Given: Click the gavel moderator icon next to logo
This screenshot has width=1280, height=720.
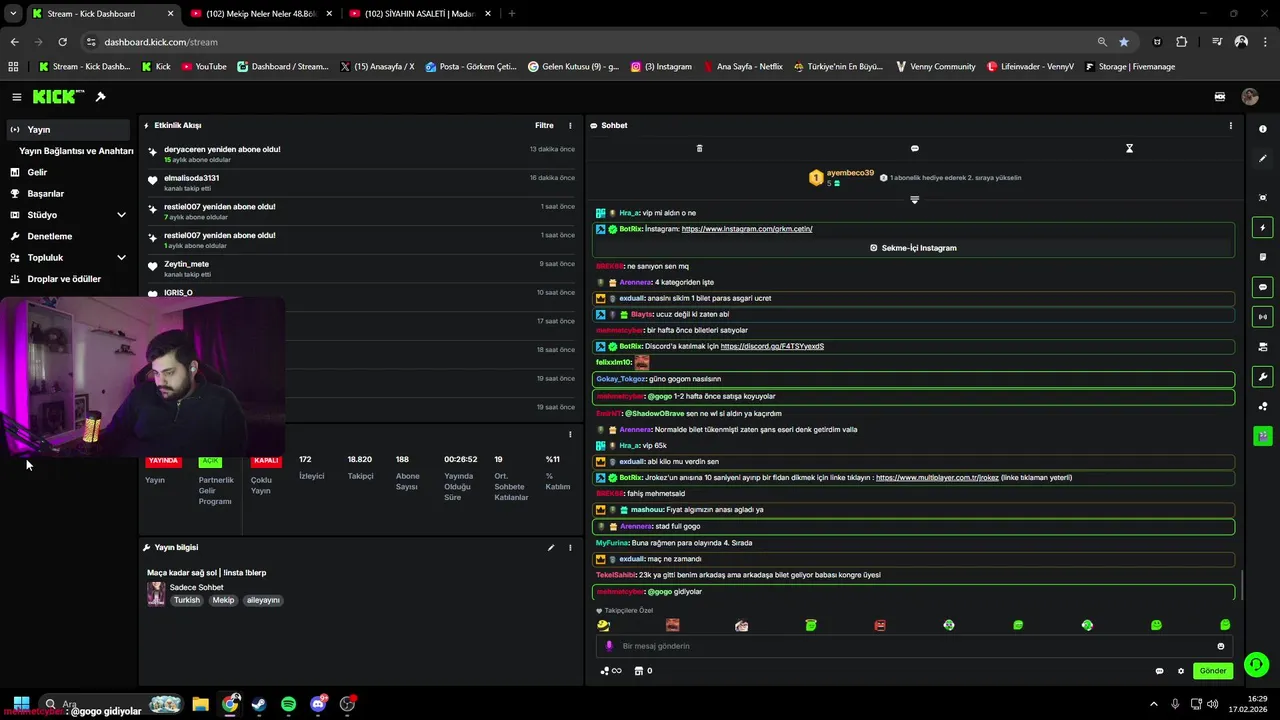Looking at the screenshot, I should coord(100,97).
